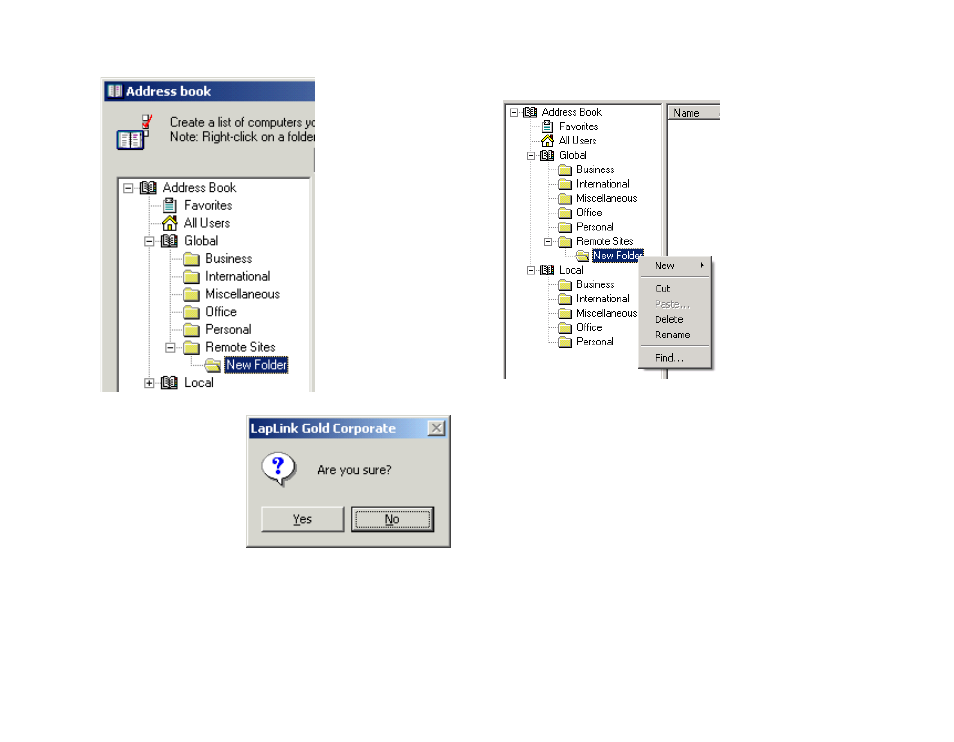Viewport: 954px width, 742px height.
Task: Choose Rename from the context menu
Action: point(675,335)
